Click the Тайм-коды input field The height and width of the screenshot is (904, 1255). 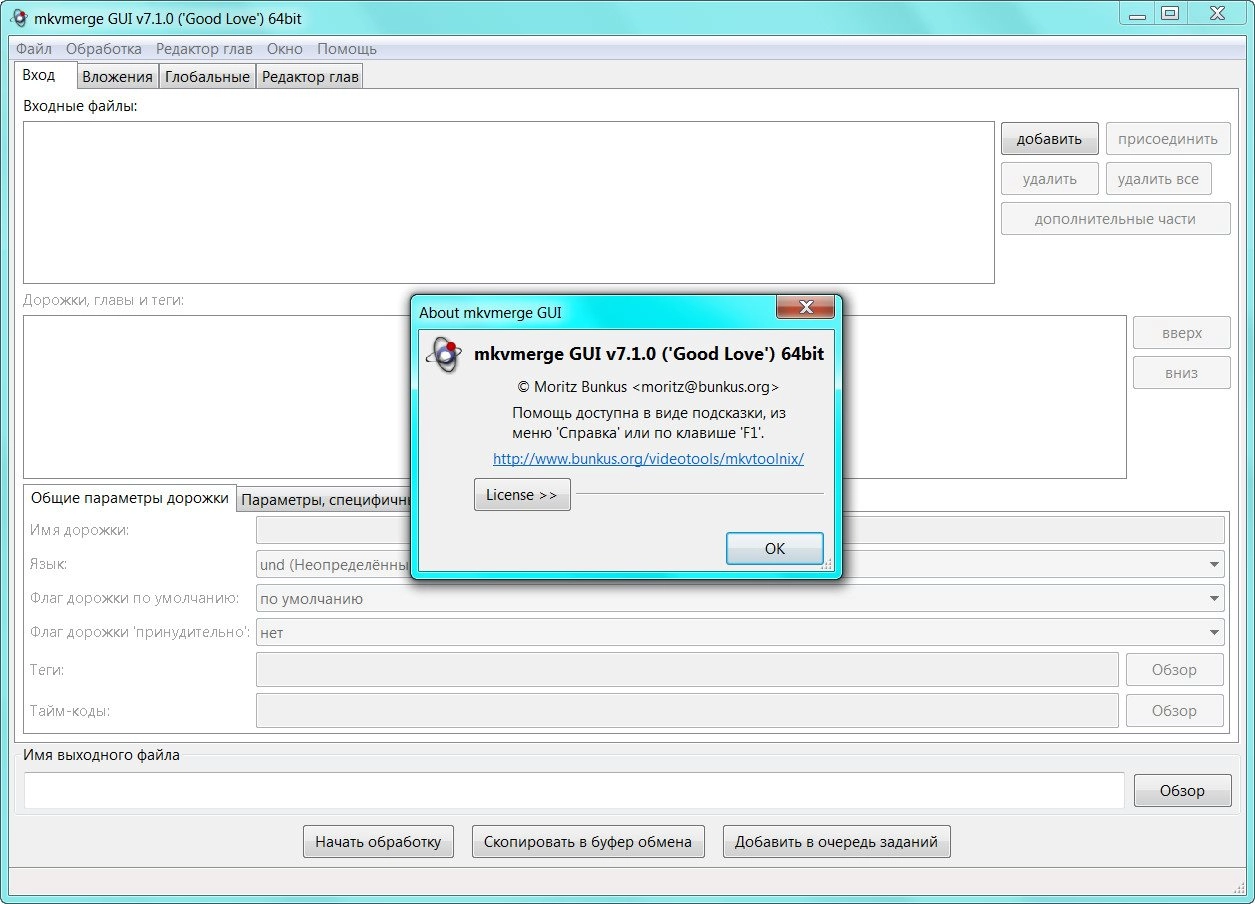pos(687,711)
